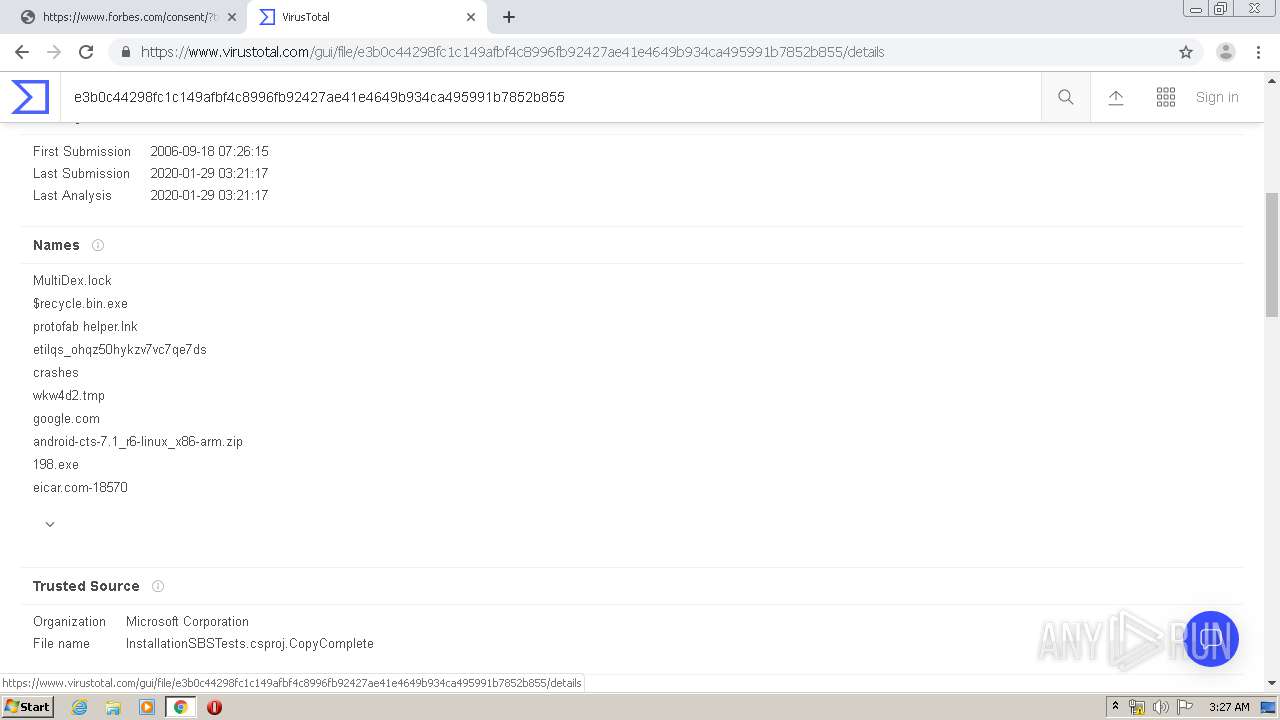Screen dimensions: 1280x720
Task: Click the VirusTotal sigma logo
Action: point(30,97)
